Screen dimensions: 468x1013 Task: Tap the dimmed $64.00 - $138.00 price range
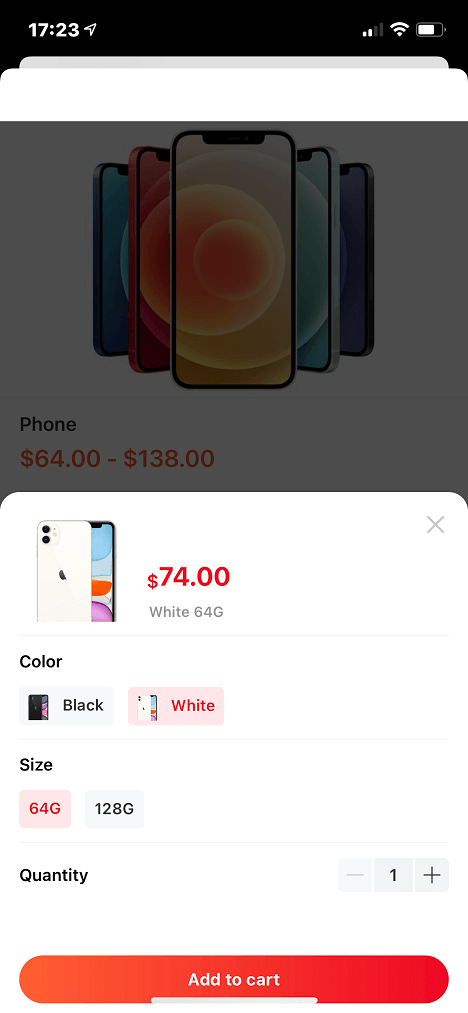pyautogui.click(x=117, y=458)
